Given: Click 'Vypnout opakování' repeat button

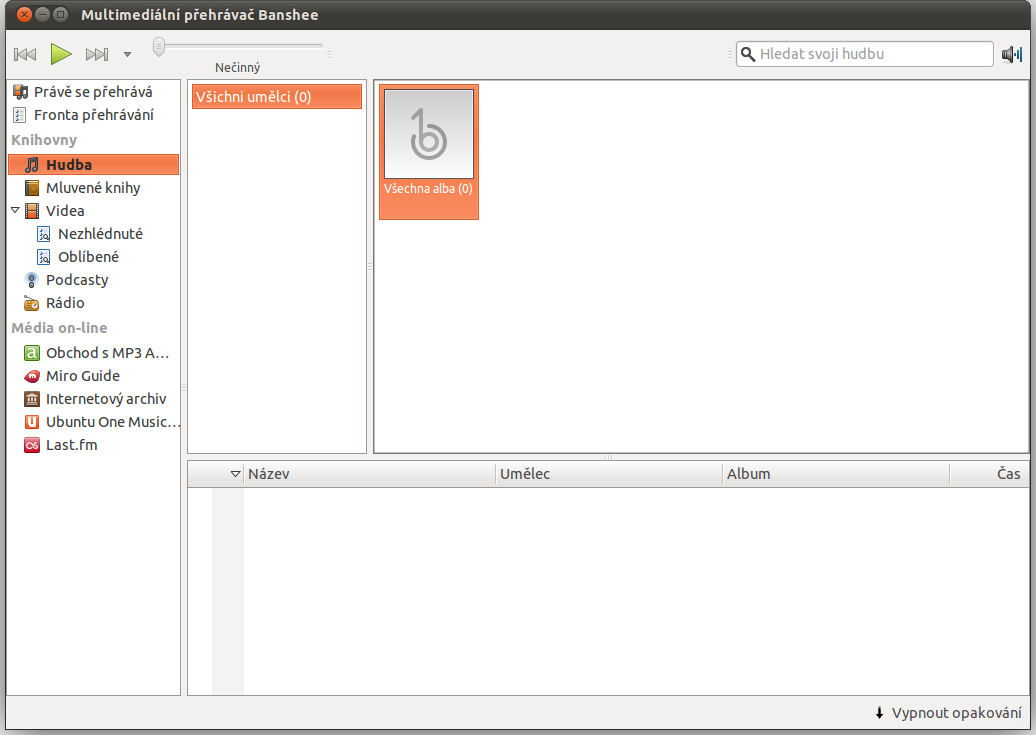Looking at the screenshot, I should tap(947, 713).
